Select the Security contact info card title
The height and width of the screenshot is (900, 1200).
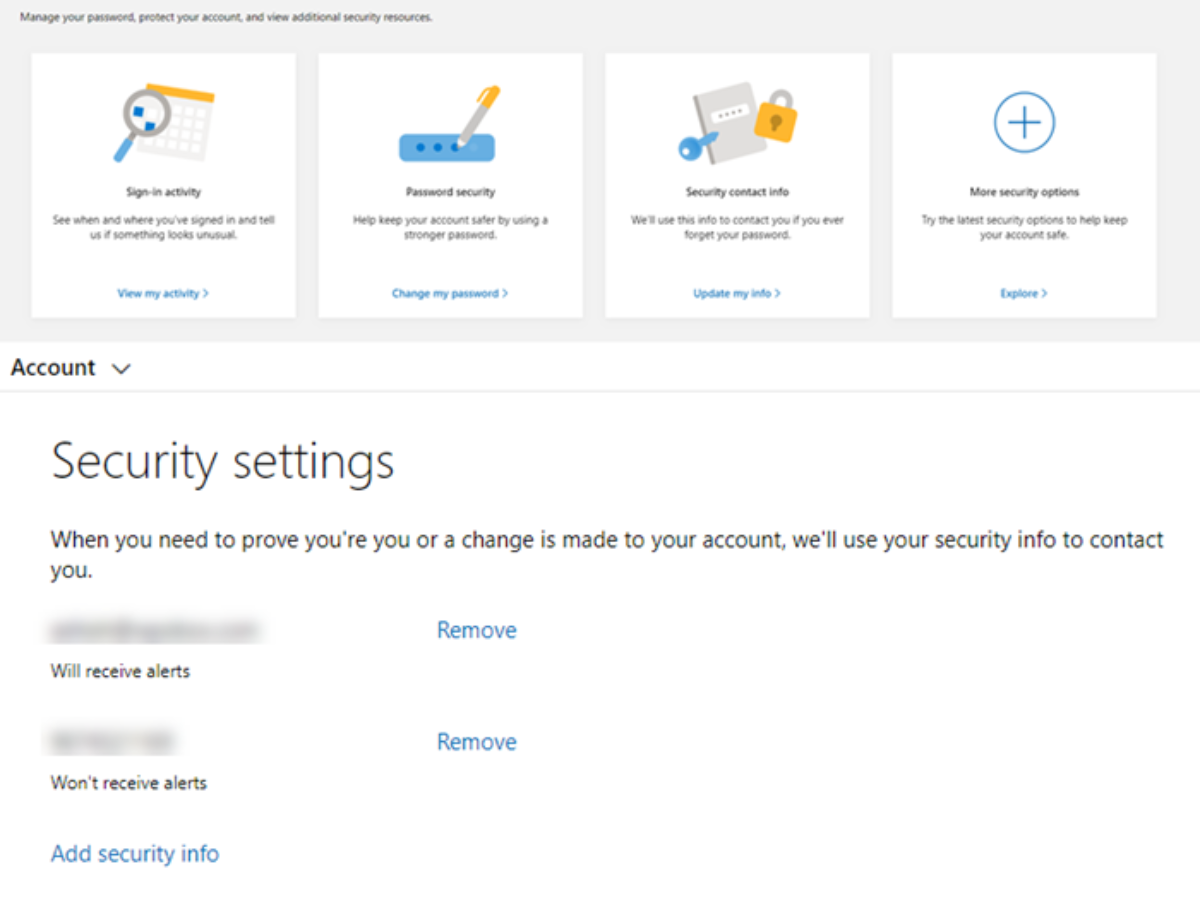(737, 192)
